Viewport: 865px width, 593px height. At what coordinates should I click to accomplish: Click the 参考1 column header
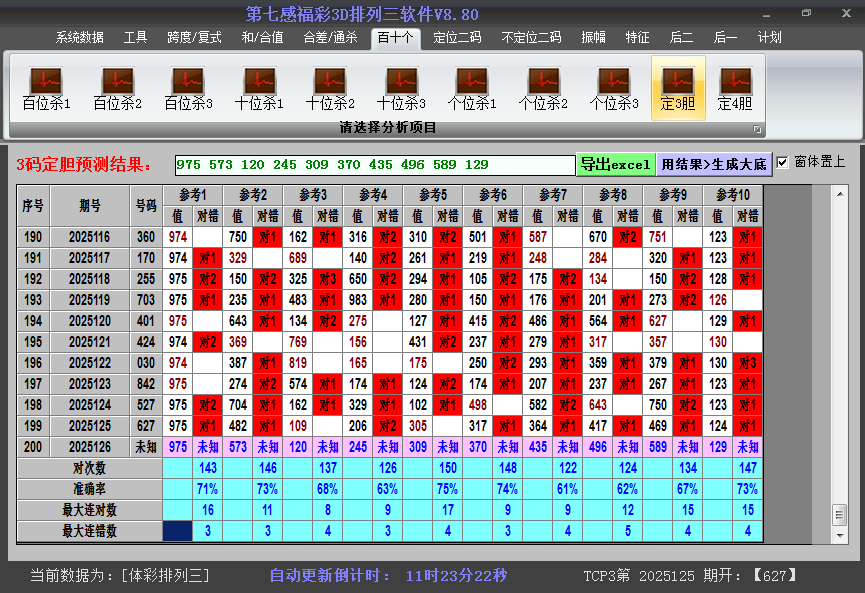[x=193, y=195]
